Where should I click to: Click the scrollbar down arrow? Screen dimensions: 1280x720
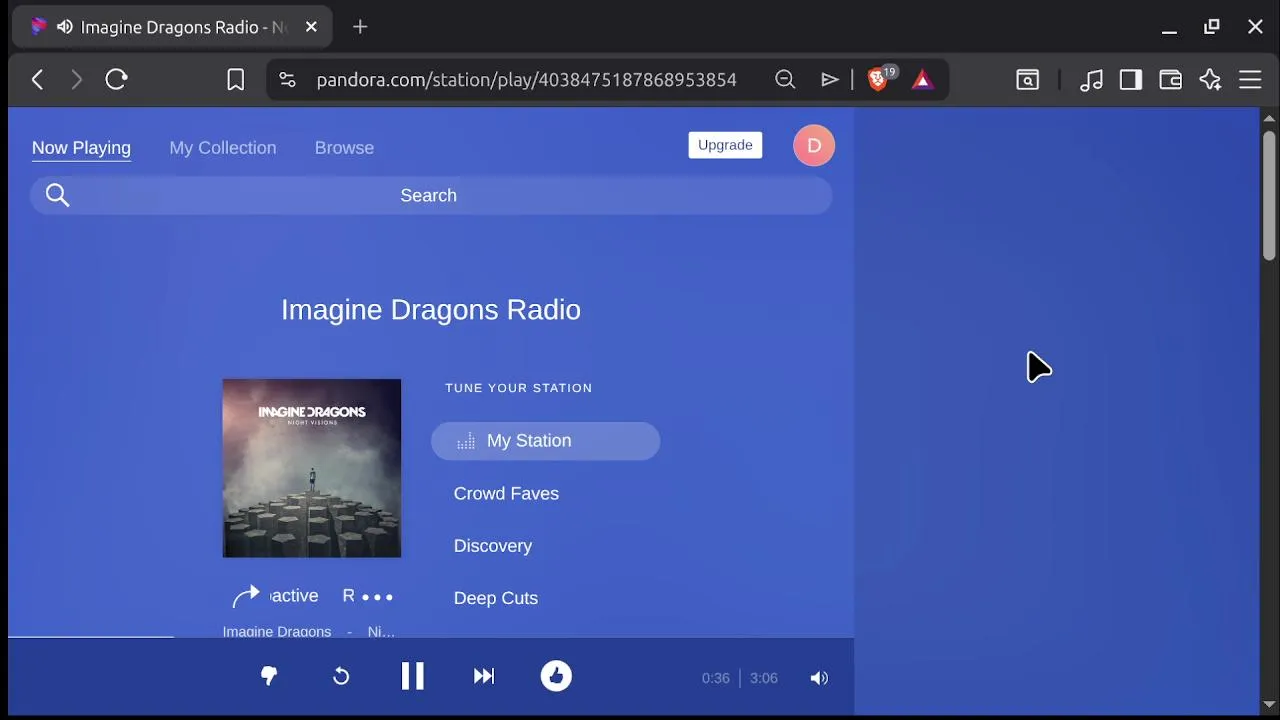pyautogui.click(x=1269, y=705)
